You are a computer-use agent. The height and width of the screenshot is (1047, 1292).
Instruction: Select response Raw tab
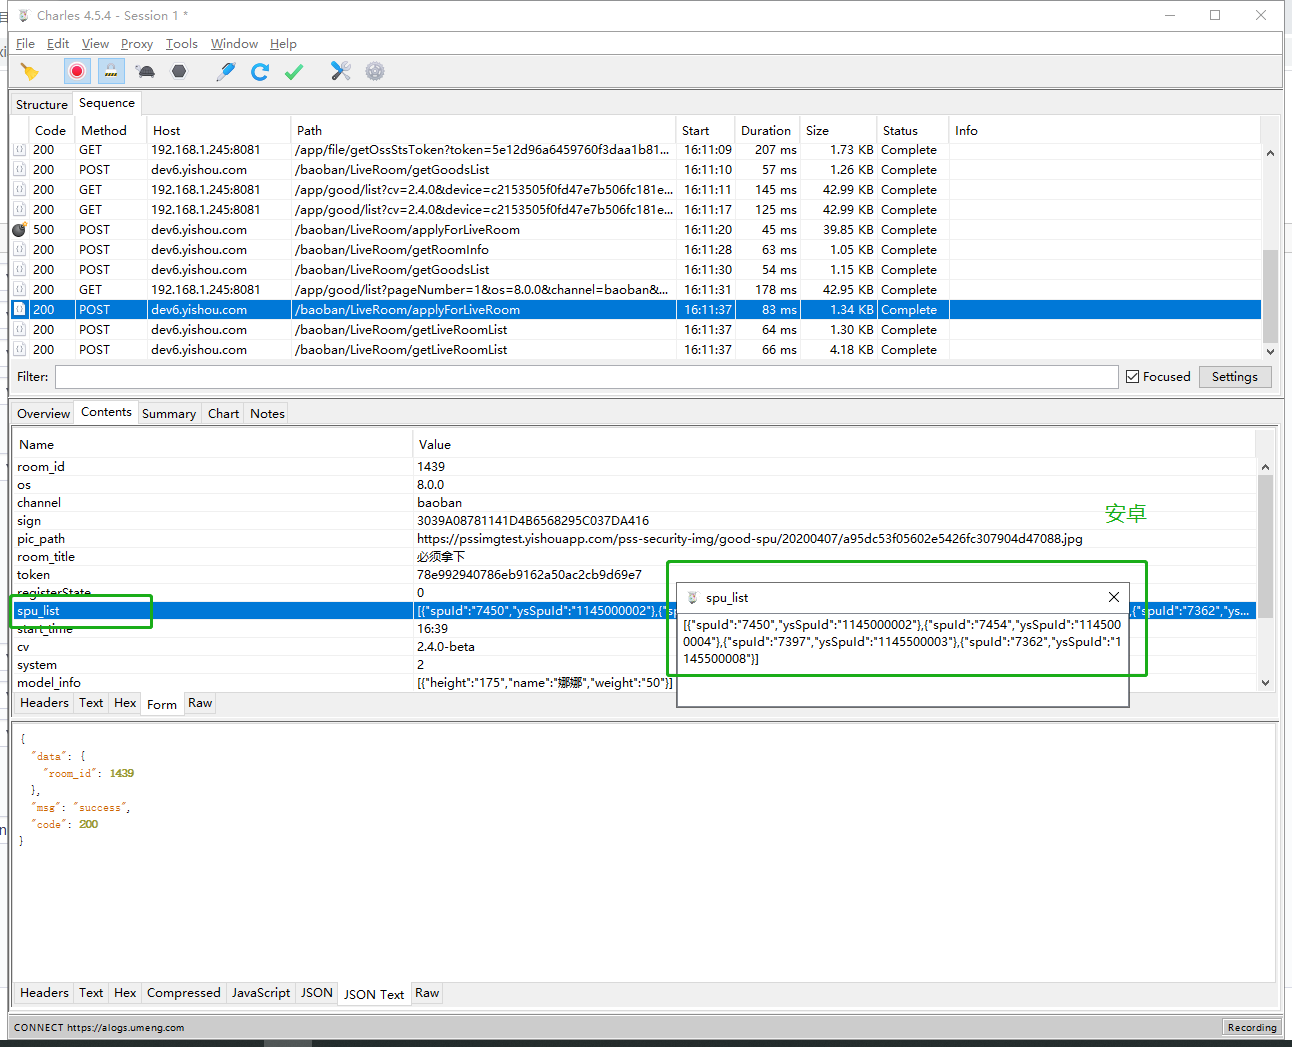pyautogui.click(x=427, y=993)
